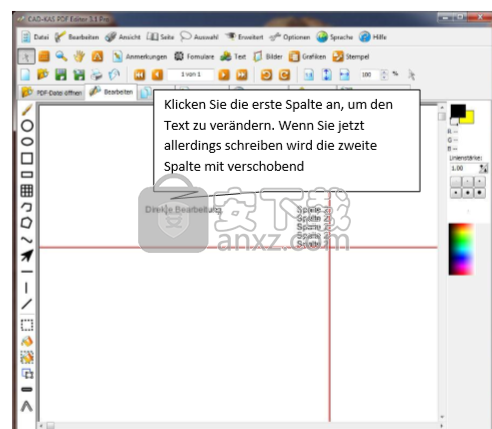
Task: Open the Grafiken toolbar item
Action: tap(307, 57)
